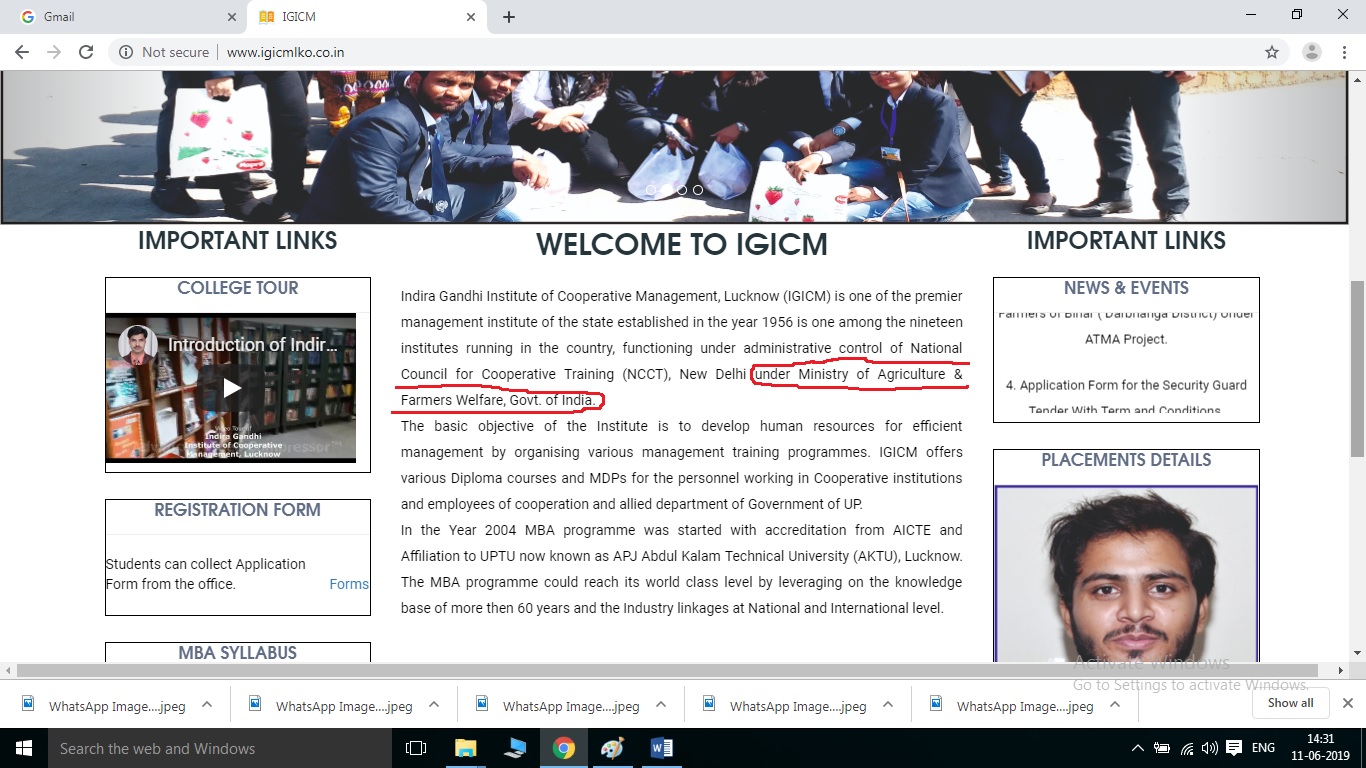Click the WELCOME TO IGICM heading

682,244
